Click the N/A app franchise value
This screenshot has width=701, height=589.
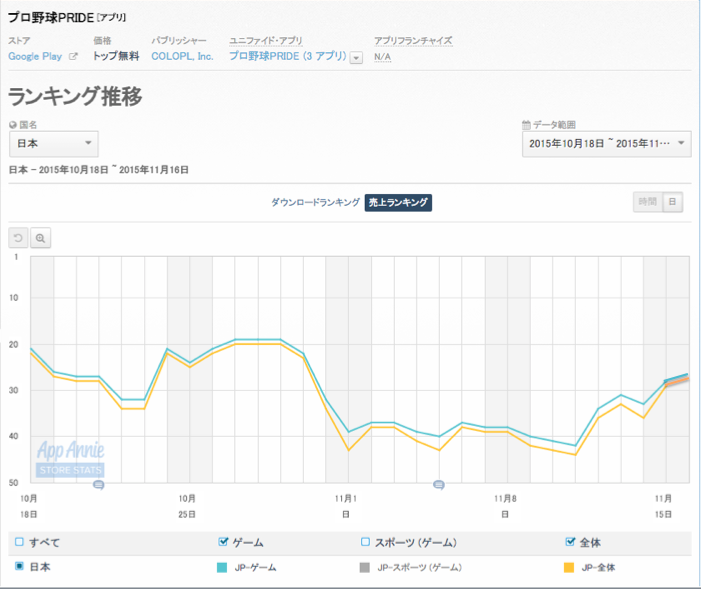382,57
